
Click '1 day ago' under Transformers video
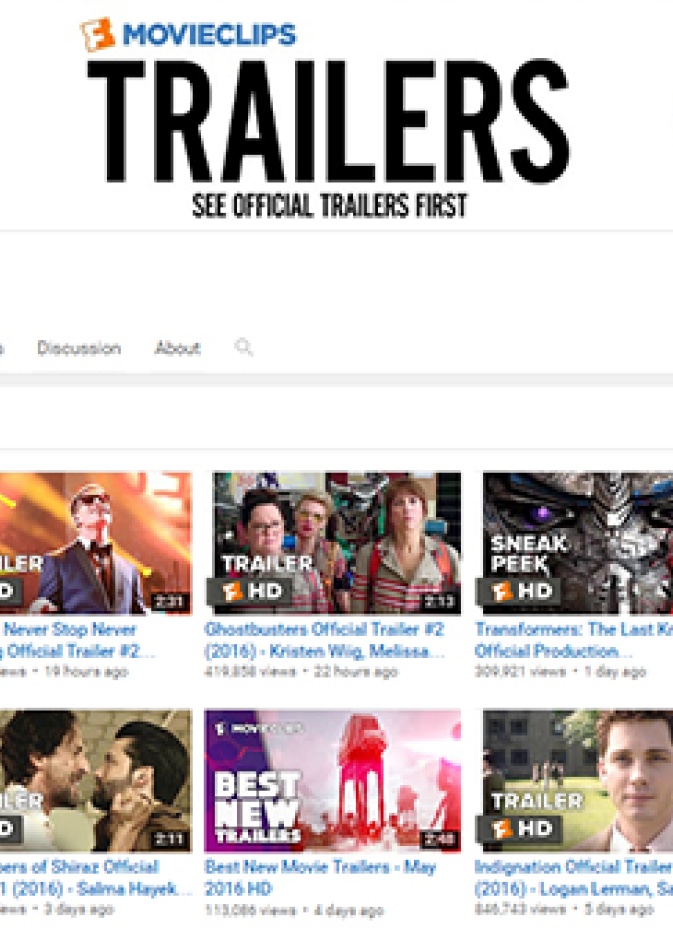coord(615,672)
